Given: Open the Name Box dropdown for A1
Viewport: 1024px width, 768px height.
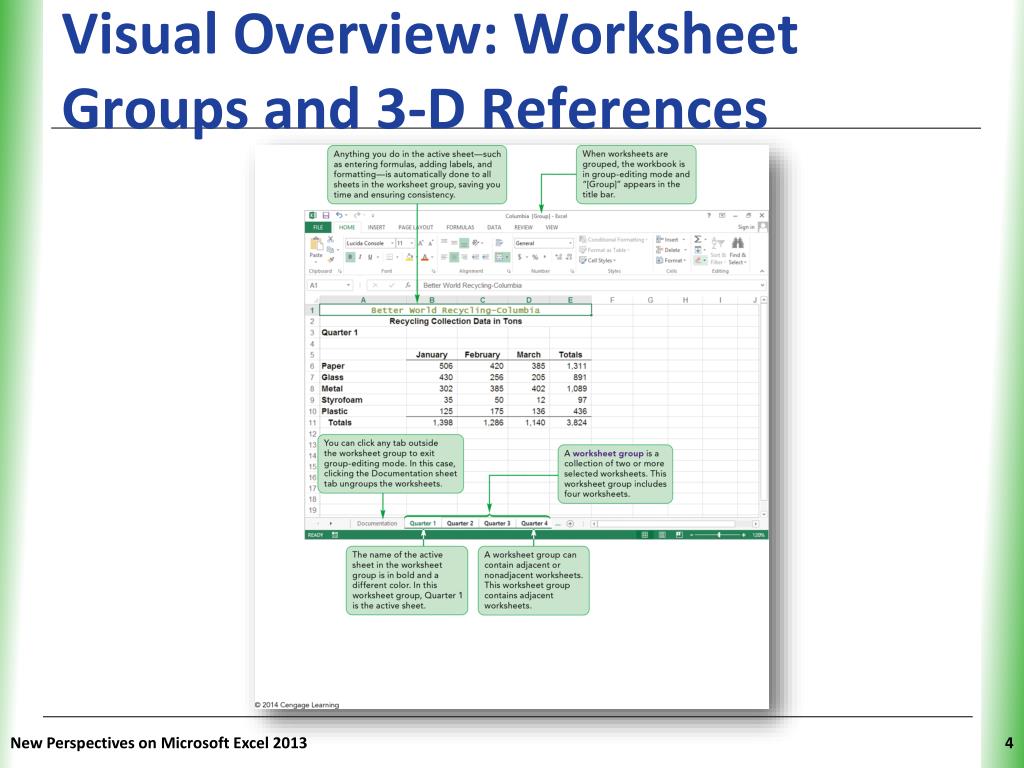Looking at the screenshot, I should tap(348, 285).
